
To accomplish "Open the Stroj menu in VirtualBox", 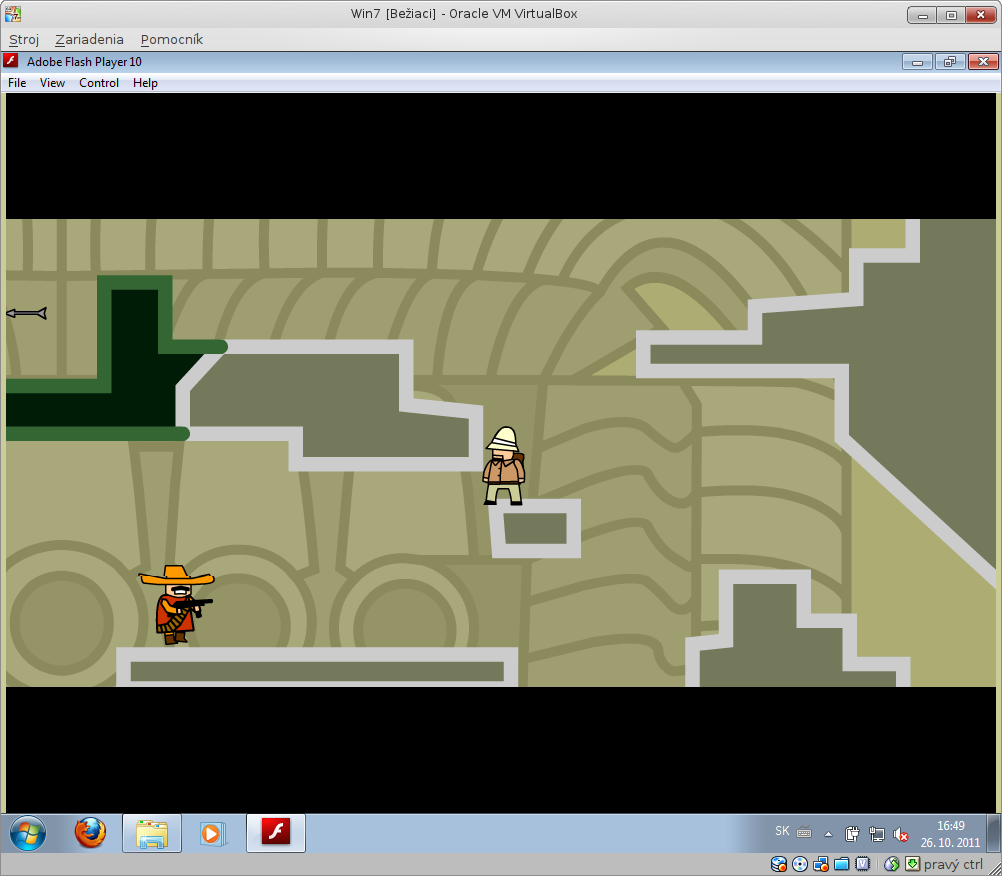I will pyautogui.click(x=24, y=40).
